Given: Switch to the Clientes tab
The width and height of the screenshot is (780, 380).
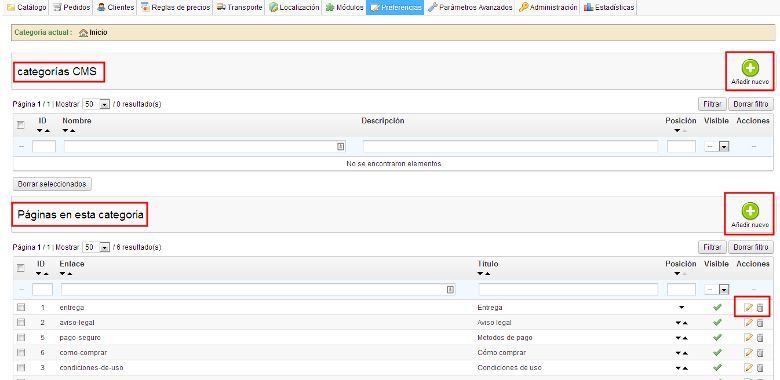Looking at the screenshot, I should [115, 7].
